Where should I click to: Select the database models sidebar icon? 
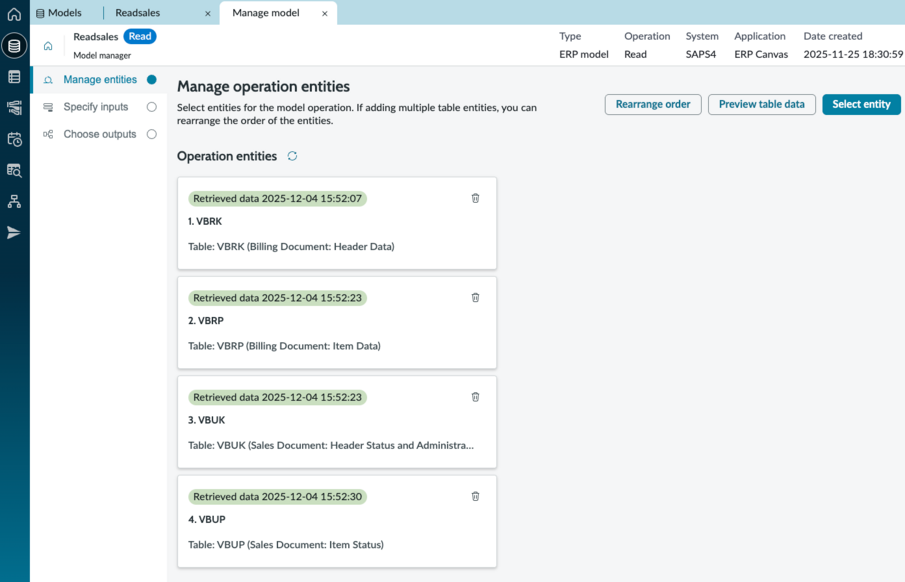pyautogui.click(x=14, y=46)
